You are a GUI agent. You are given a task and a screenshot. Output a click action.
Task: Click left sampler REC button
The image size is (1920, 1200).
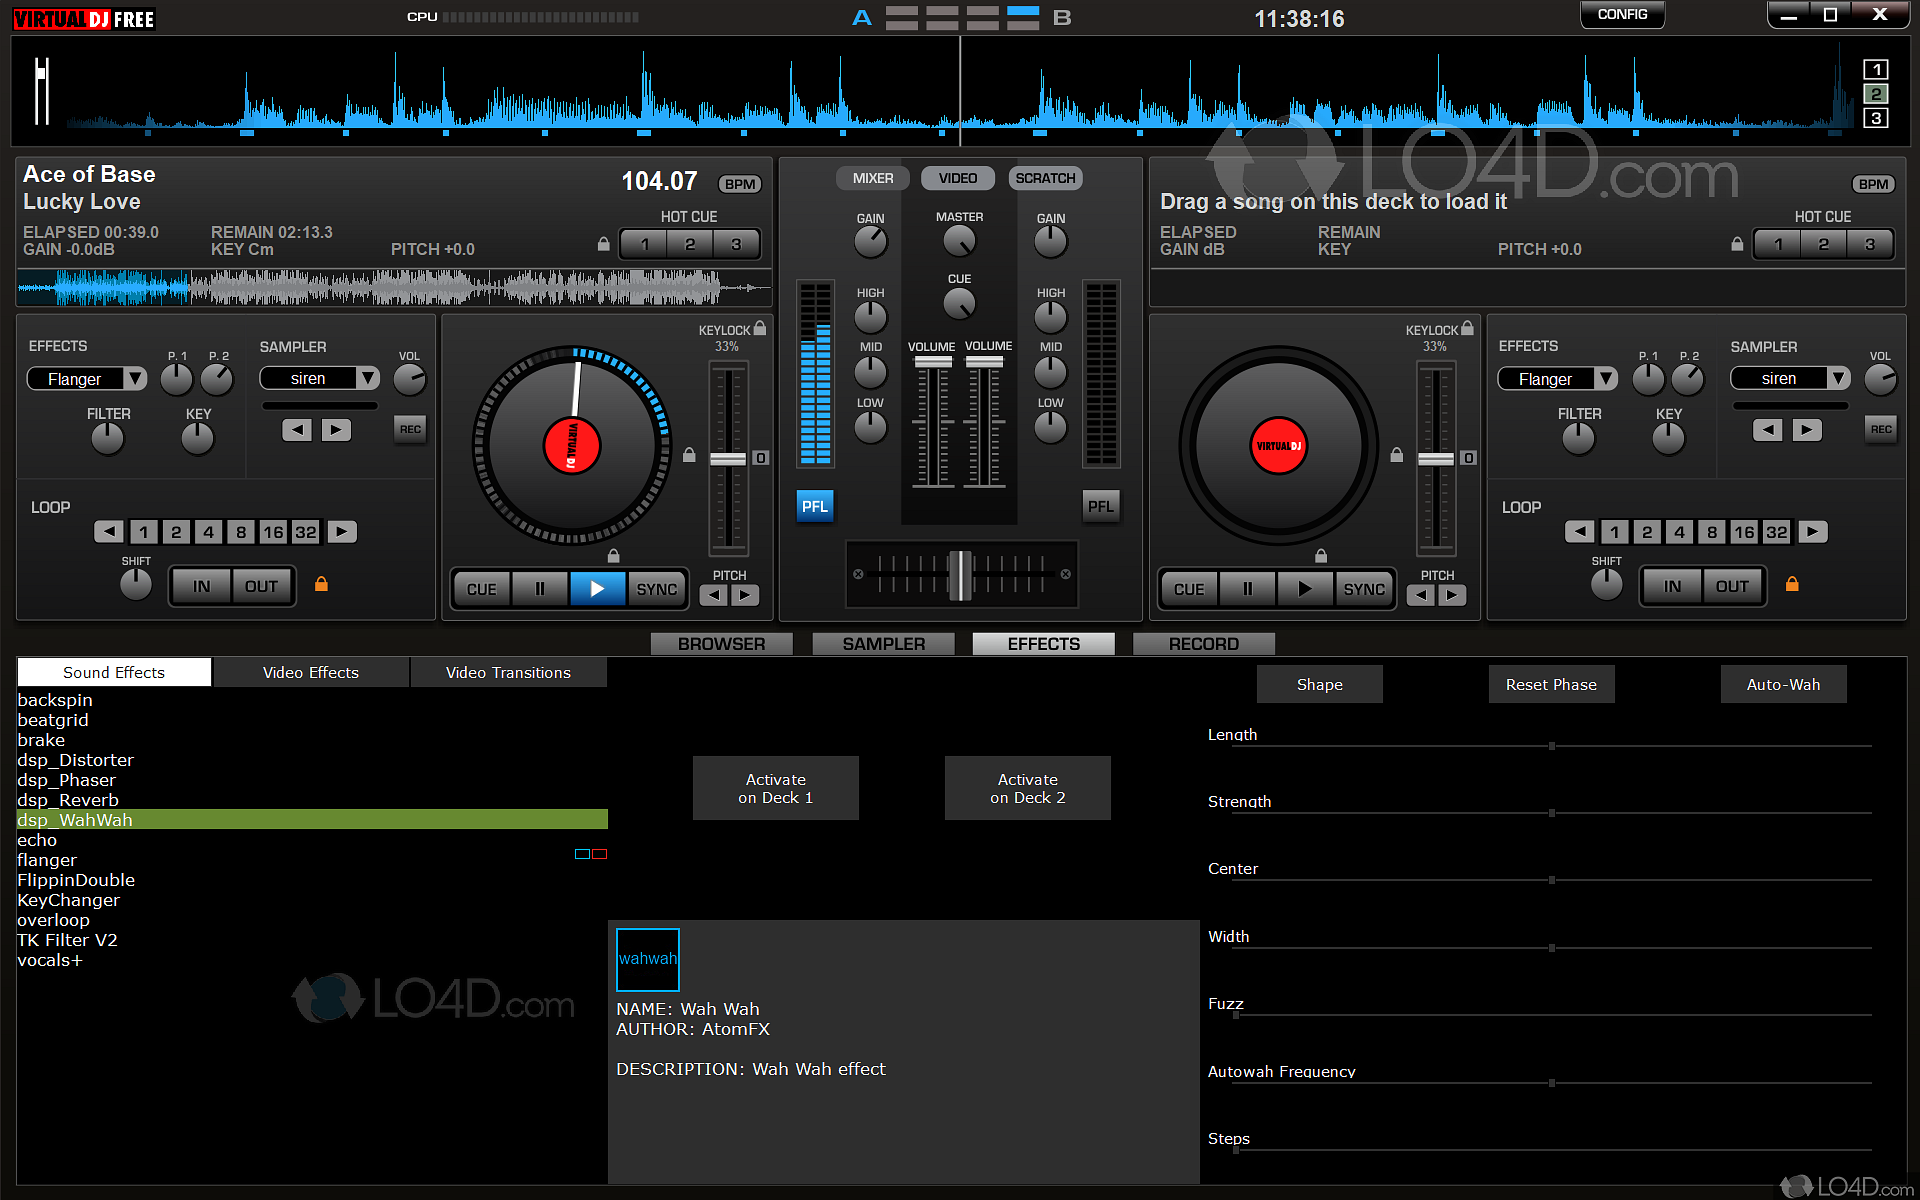coord(410,430)
